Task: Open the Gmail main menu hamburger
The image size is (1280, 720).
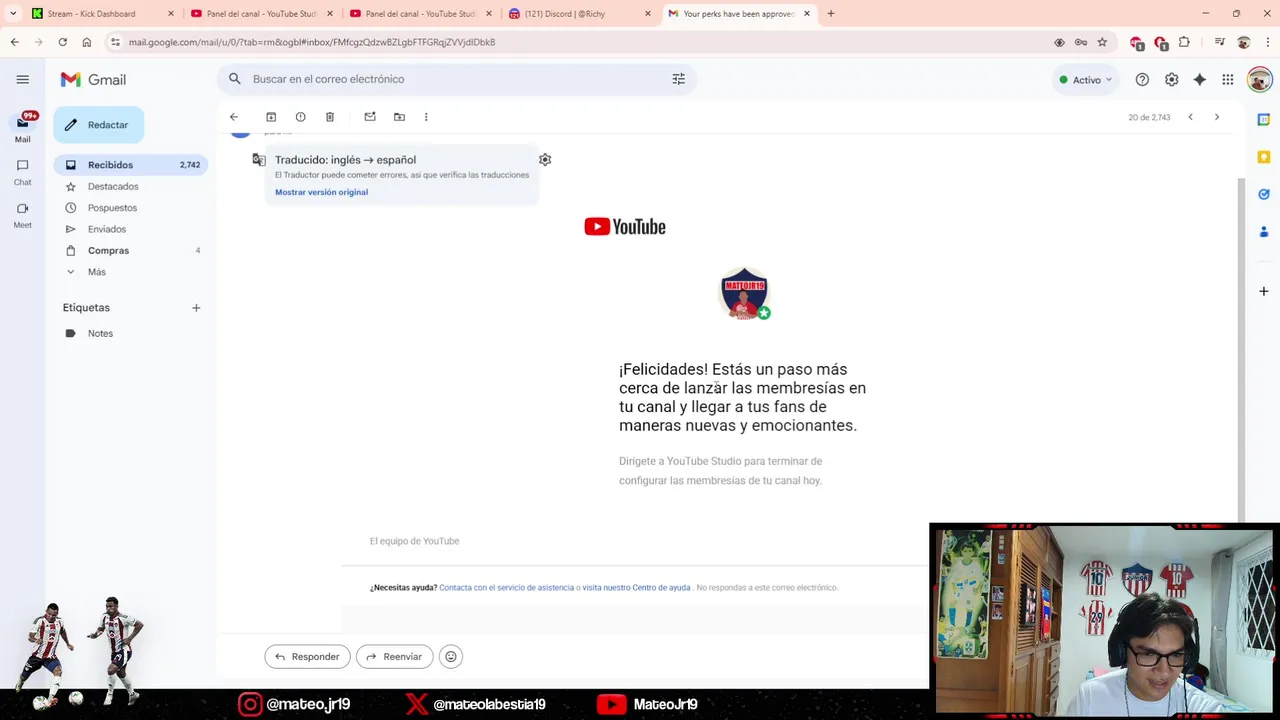Action: click(23, 79)
